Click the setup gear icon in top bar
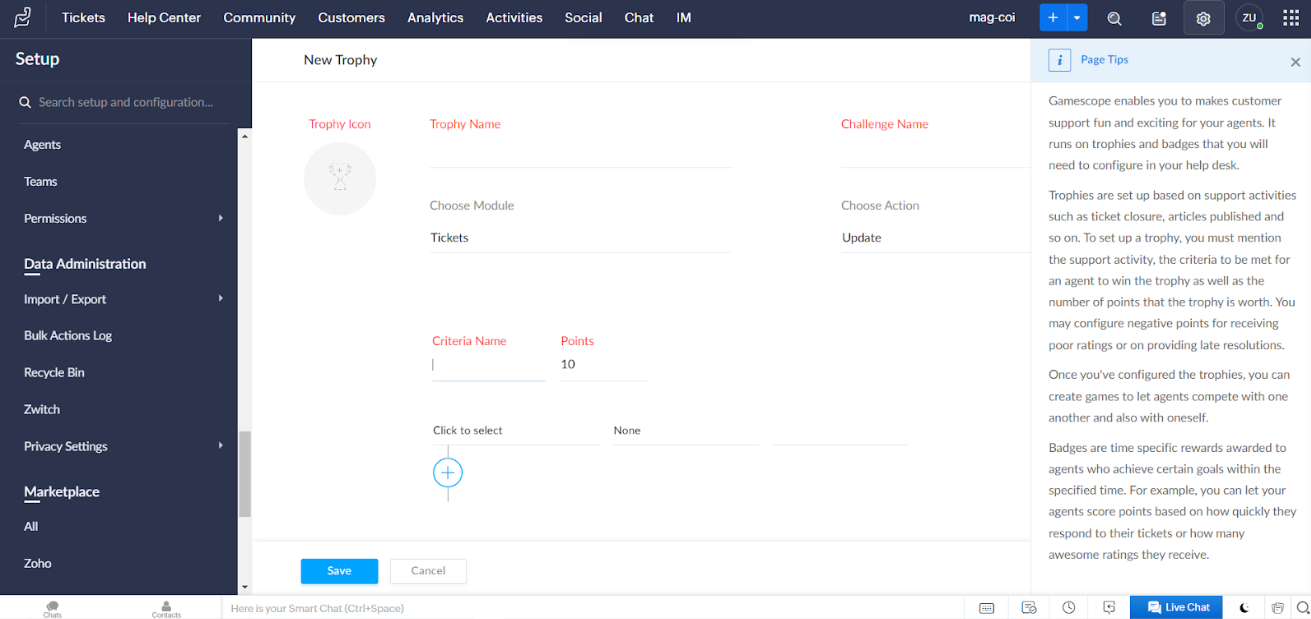This screenshot has width=1311, height=619. click(x=1203, y=18)
